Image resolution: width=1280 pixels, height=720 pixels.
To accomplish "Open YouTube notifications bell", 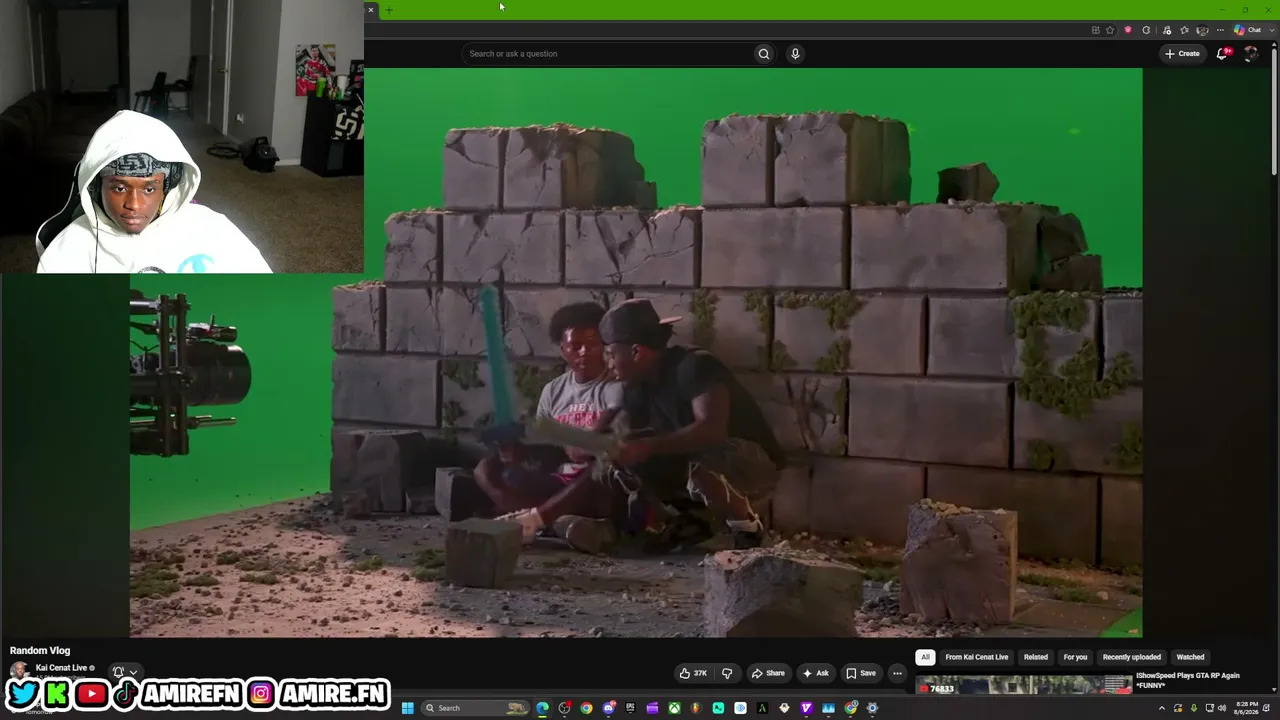I will (1221, 54).
